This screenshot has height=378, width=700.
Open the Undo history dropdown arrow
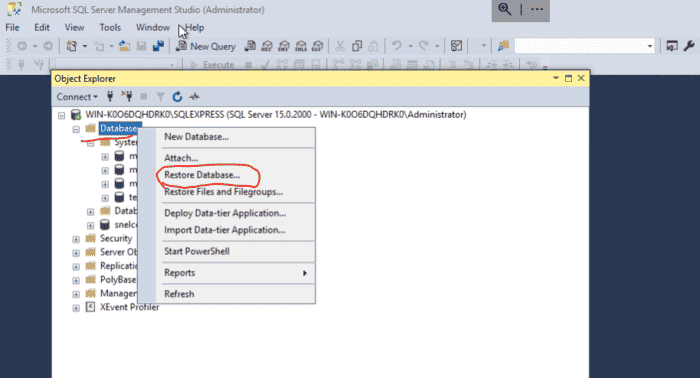point(410,46)
